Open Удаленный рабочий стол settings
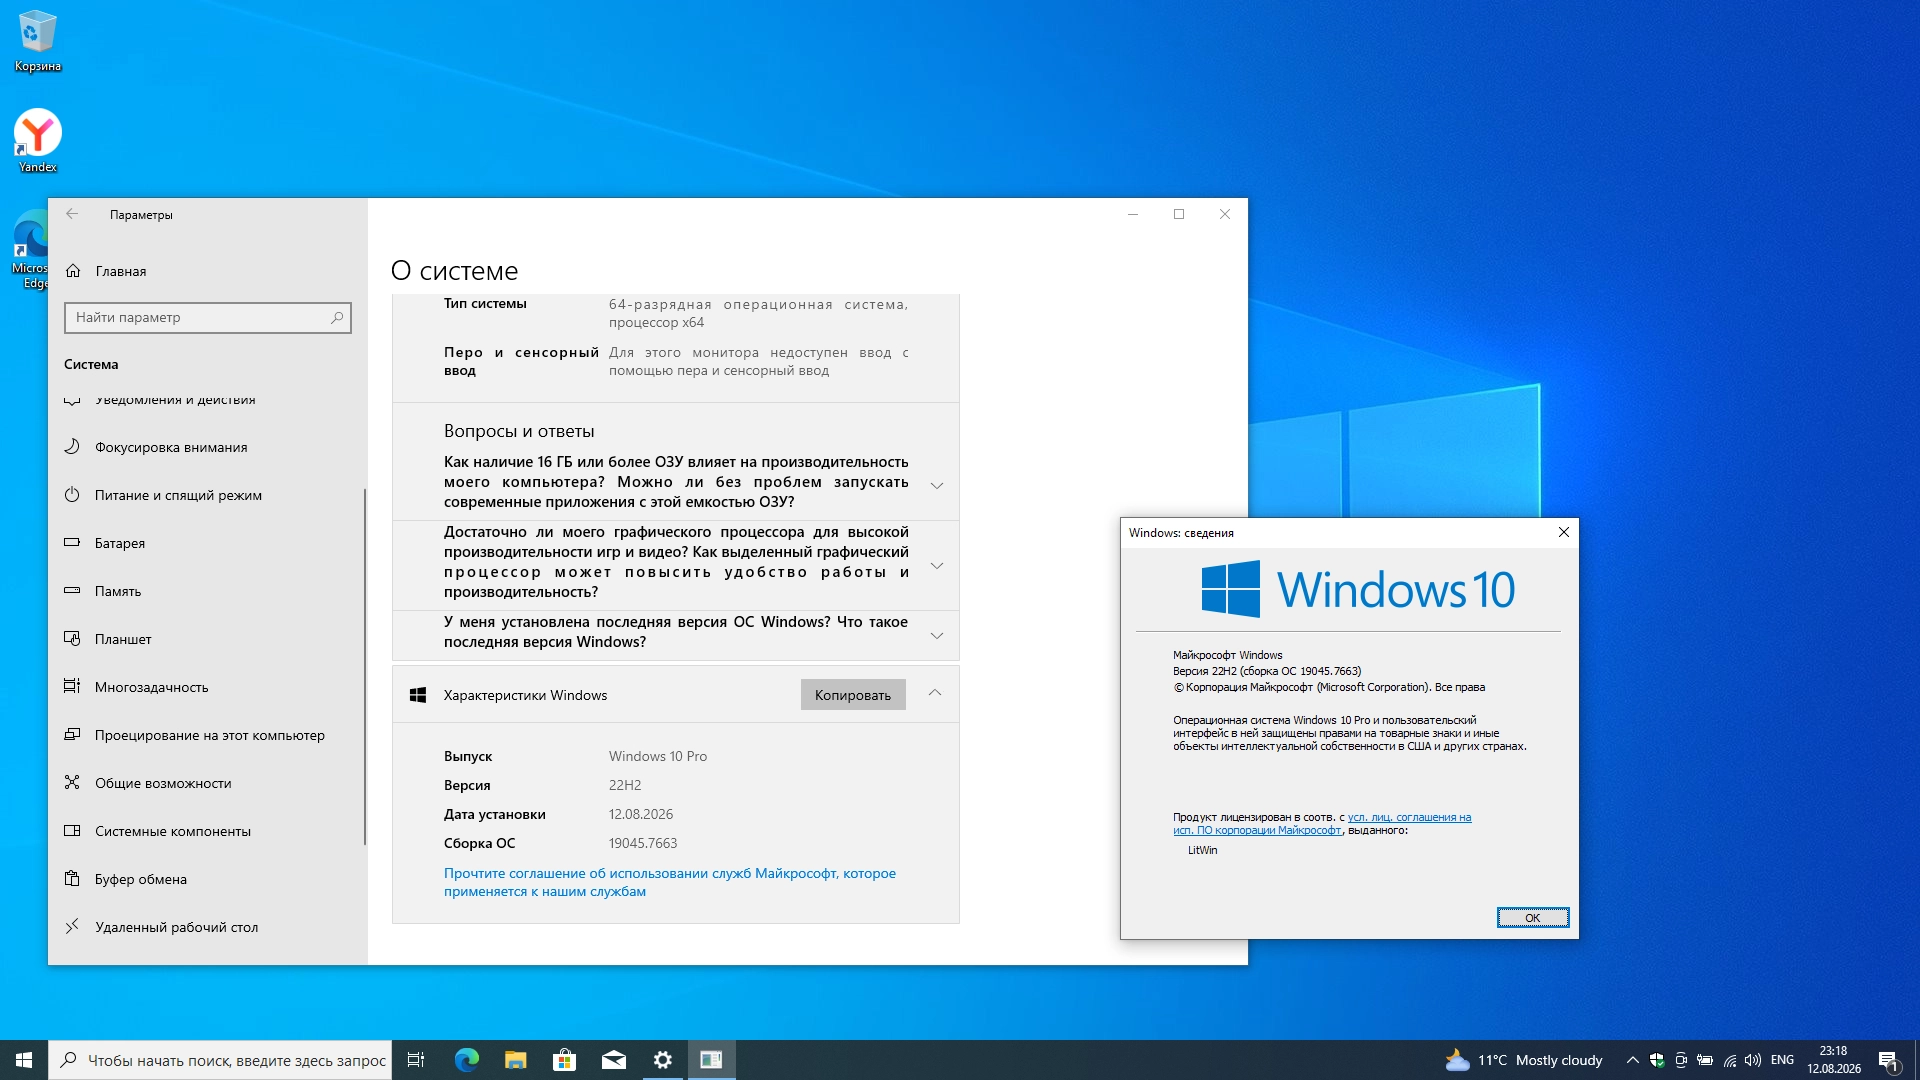The width and height of the screenshot is (1920, 1080). point(208,927)
